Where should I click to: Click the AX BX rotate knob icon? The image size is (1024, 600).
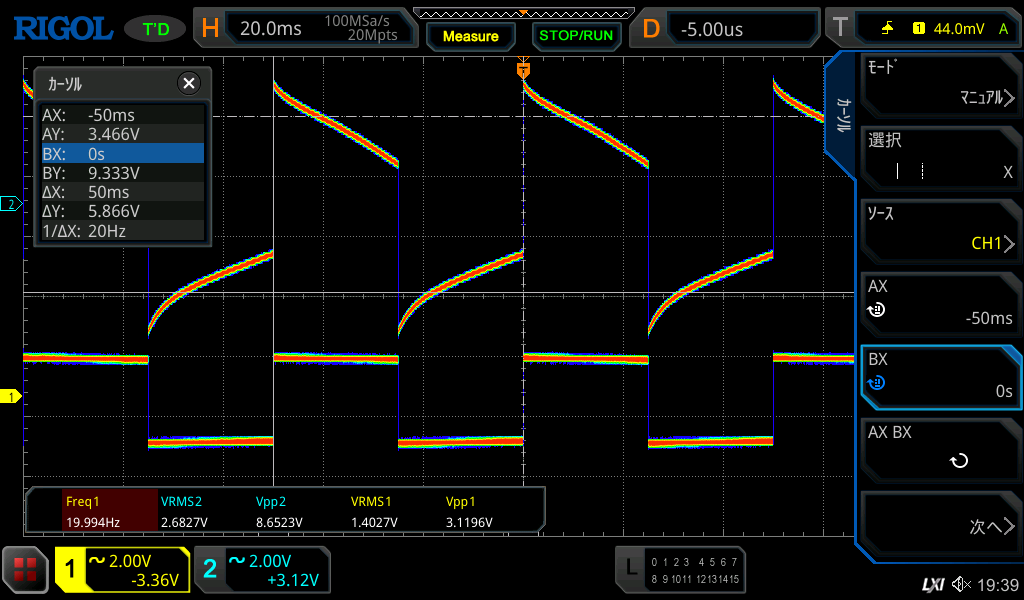pyautogui.click(x=958, y=461)
